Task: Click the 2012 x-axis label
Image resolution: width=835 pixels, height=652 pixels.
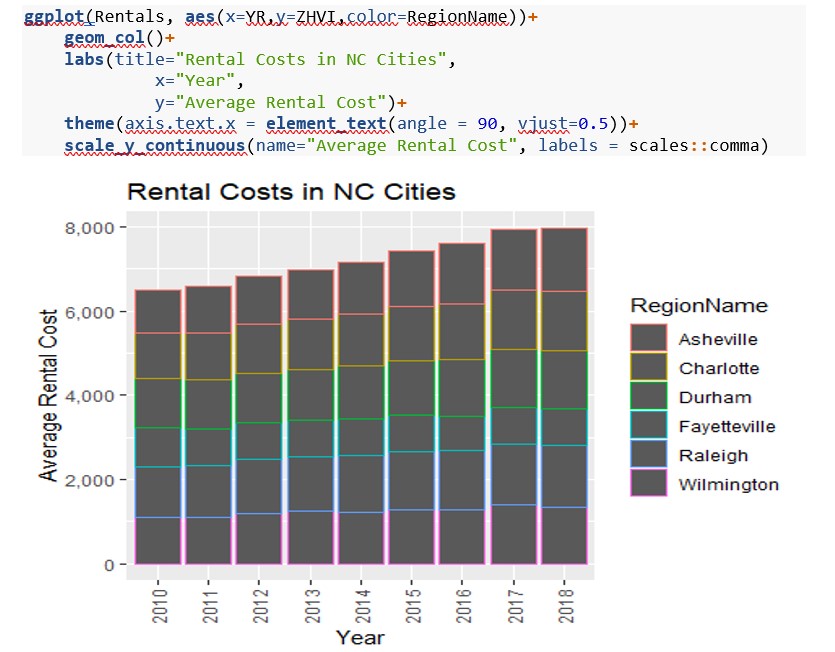Action: click(260, 606)
